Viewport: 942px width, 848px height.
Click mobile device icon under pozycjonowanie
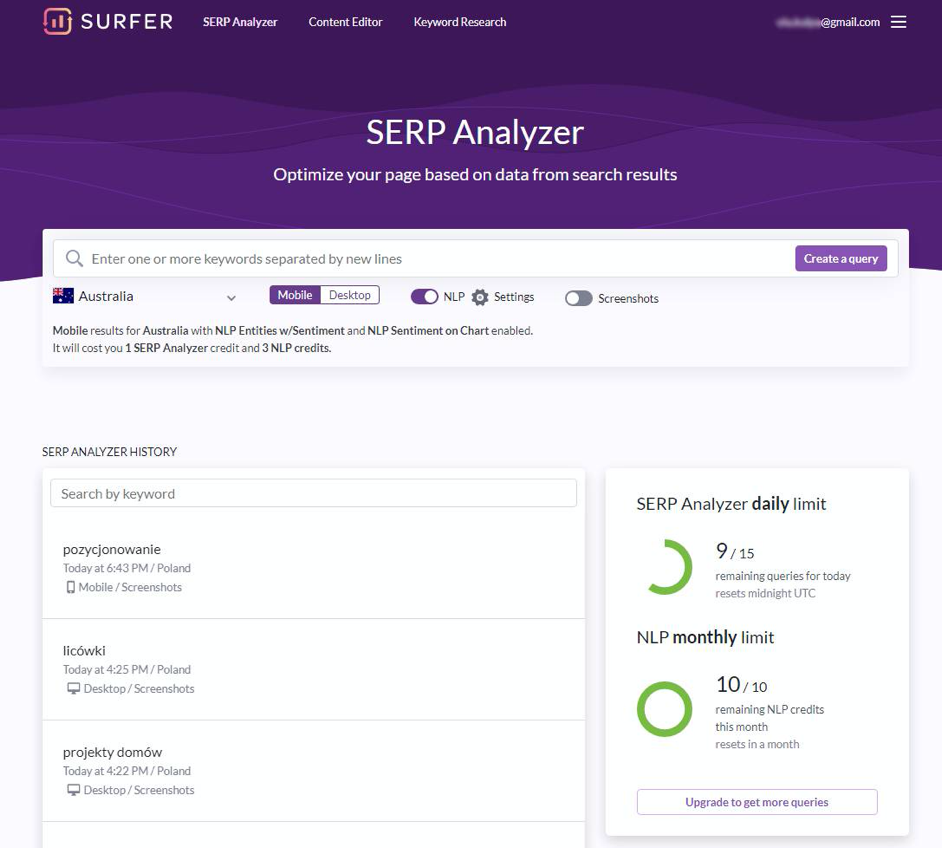(x=70, y=587)
